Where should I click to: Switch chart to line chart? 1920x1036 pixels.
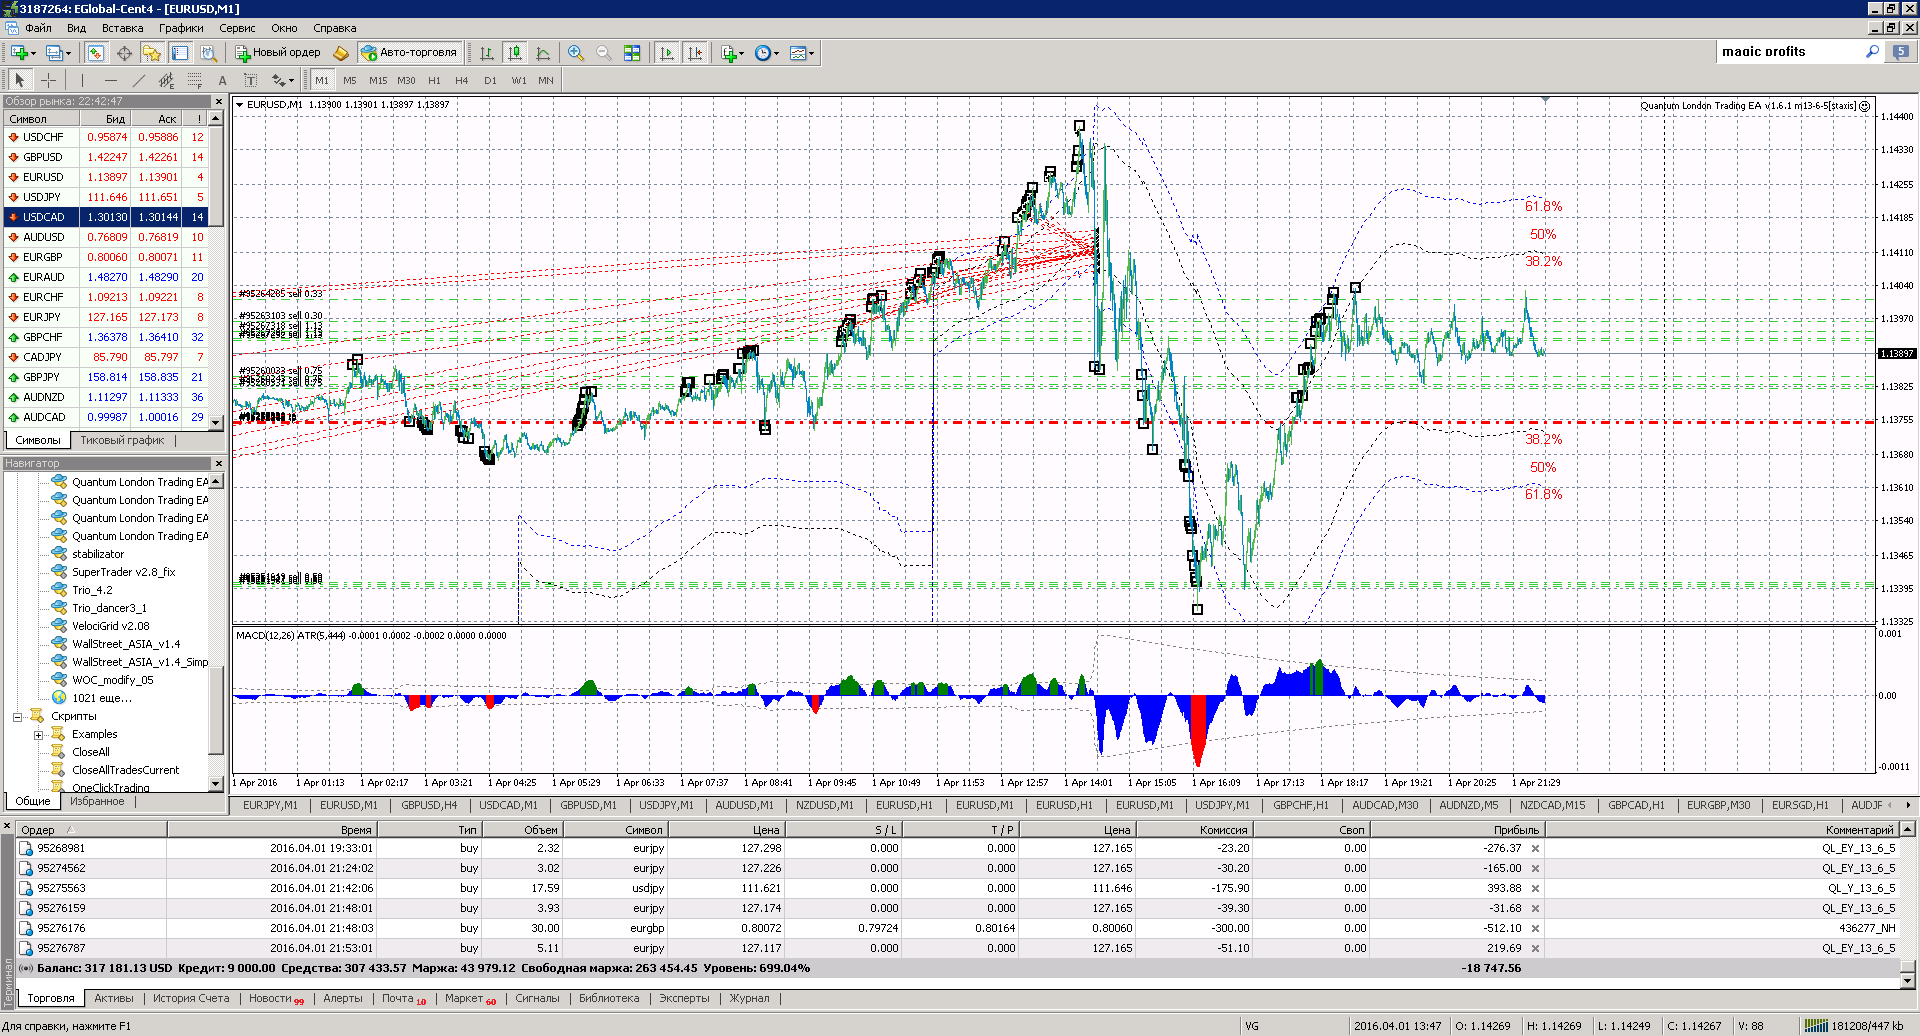(x=543, y=53)
